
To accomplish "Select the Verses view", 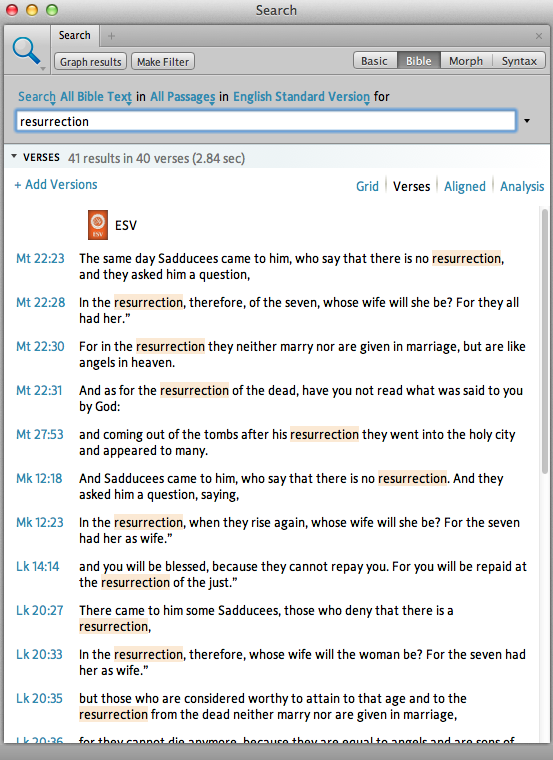I will [411, 187].
